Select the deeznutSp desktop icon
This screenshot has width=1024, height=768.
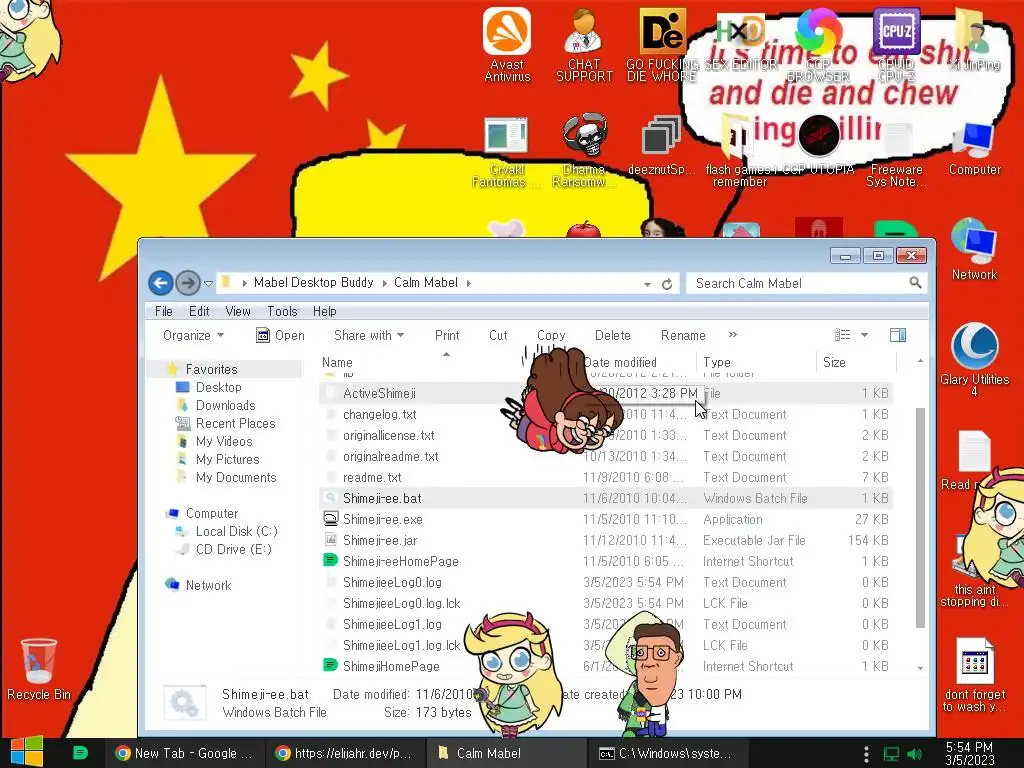(662, 145)
